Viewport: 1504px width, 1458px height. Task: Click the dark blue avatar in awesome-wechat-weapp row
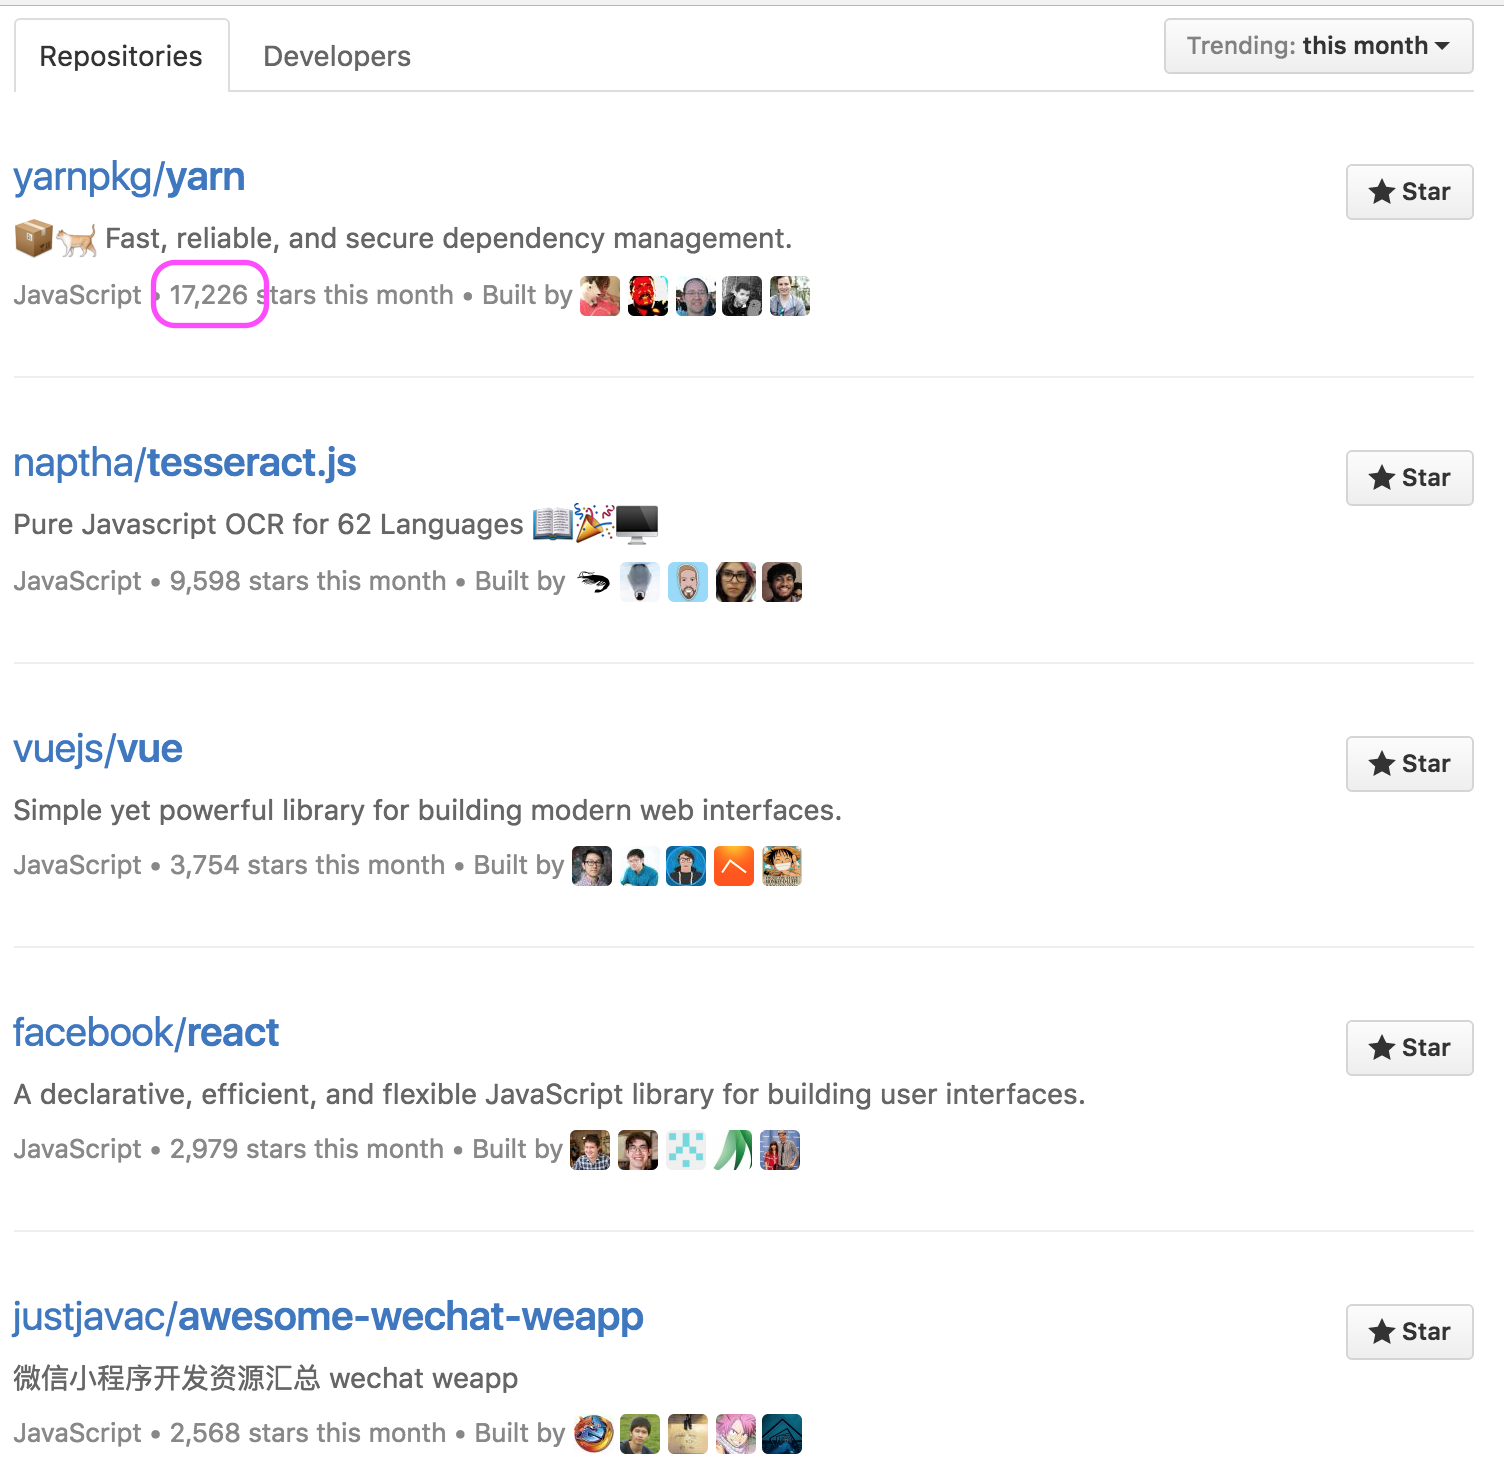782,1434
